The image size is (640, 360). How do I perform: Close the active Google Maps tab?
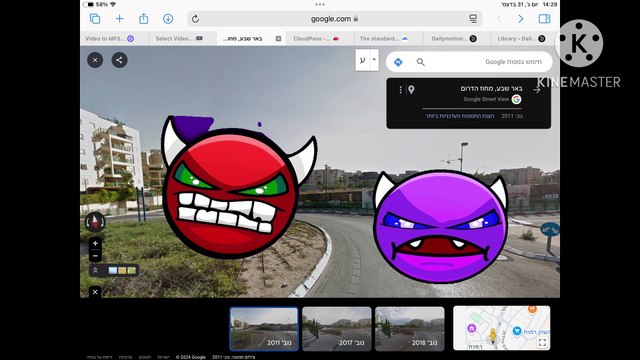pos(278,39)
